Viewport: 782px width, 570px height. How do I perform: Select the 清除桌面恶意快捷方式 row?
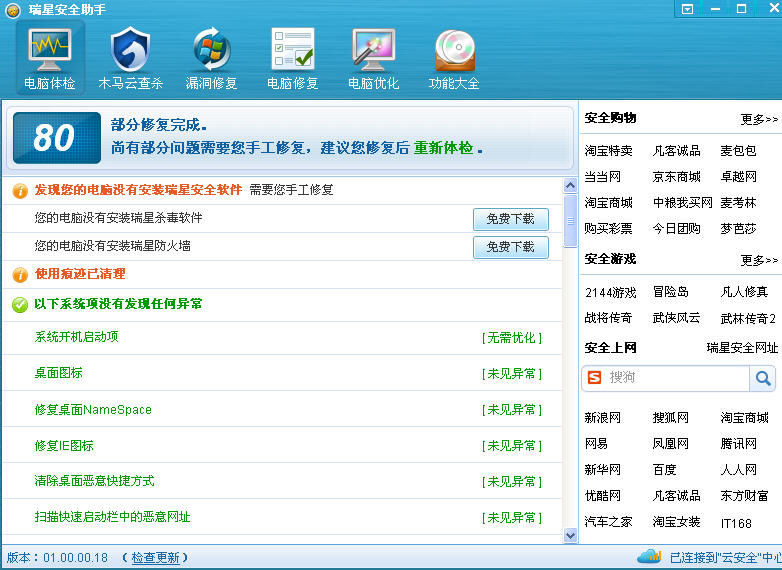click(282, 481)
